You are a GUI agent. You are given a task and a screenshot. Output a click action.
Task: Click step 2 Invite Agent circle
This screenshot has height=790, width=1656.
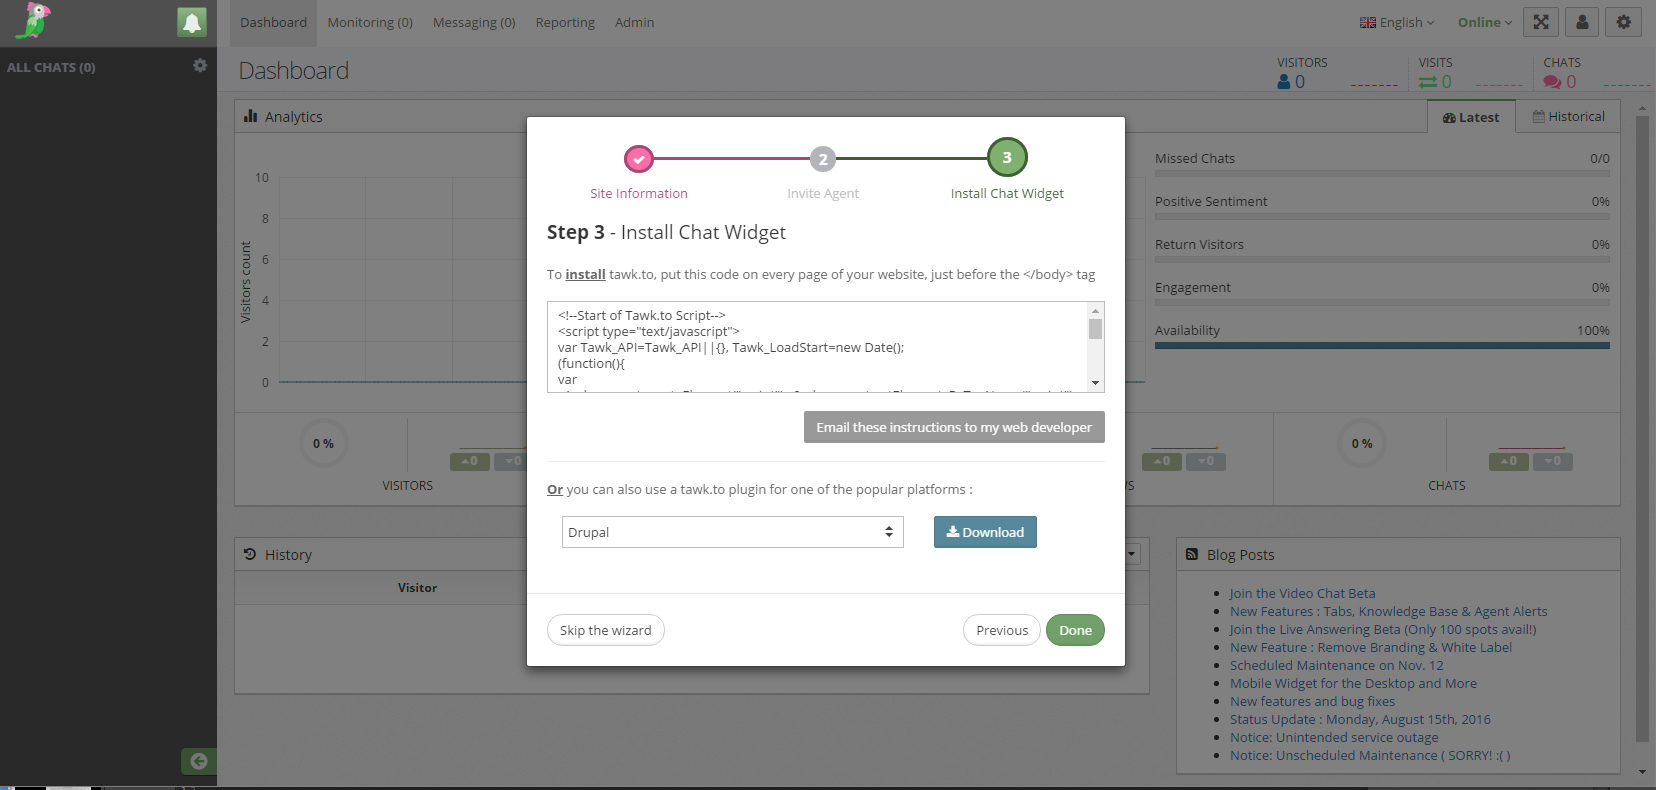pyautogui.click(x=823, y=159)
